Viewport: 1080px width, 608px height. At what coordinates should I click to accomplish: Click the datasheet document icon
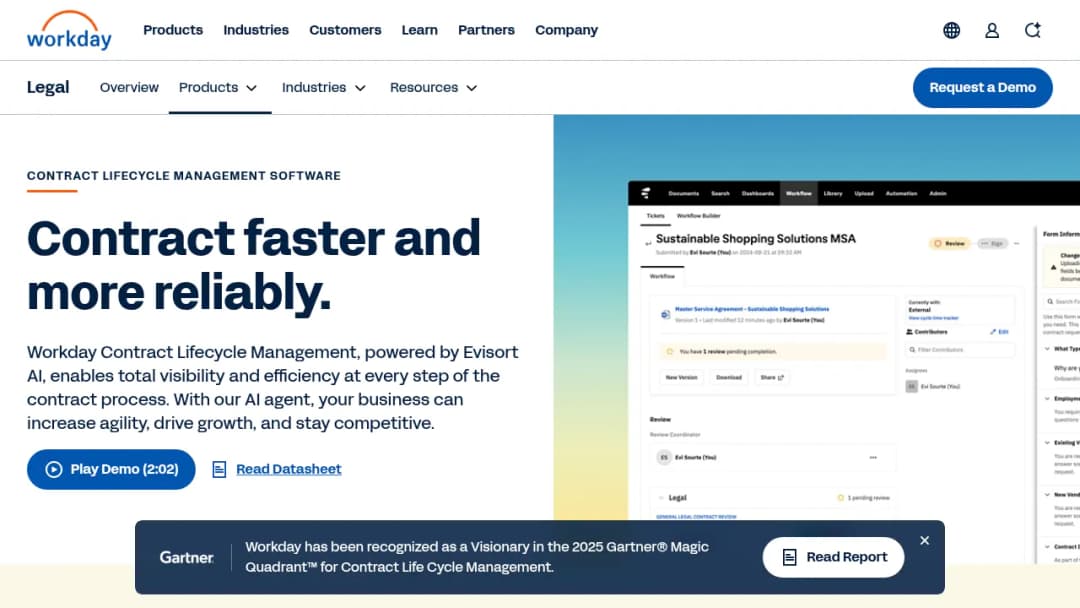(x=219, y=470)
